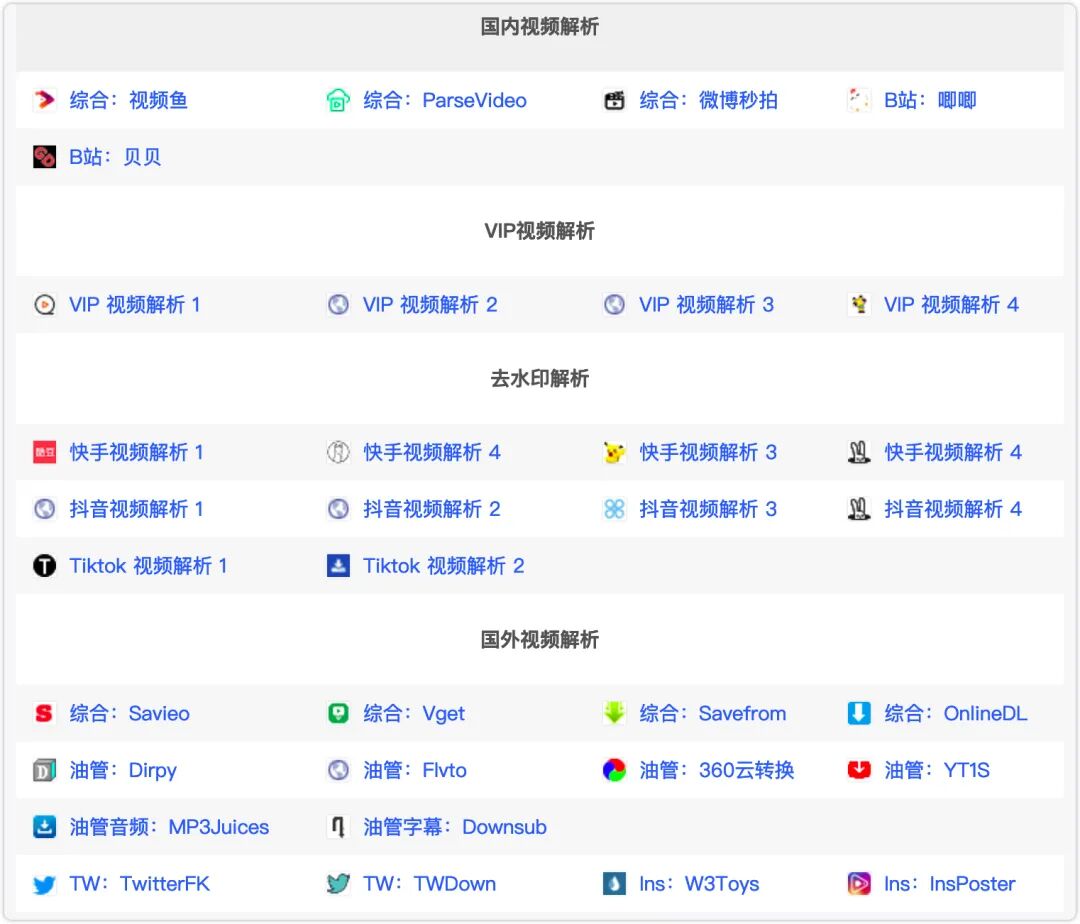
Task: Click the globe icon beside VIP 视频解析 3
Action: coord(614,304)
